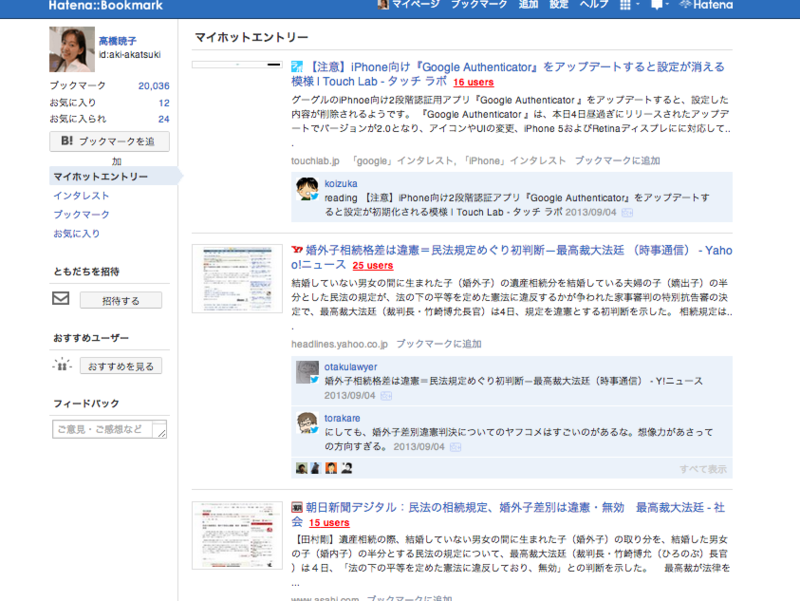Click headlines.yahoo.co.jp domain link
The width and height of the screenshot is (800, 601).
(x=340, y=344)
